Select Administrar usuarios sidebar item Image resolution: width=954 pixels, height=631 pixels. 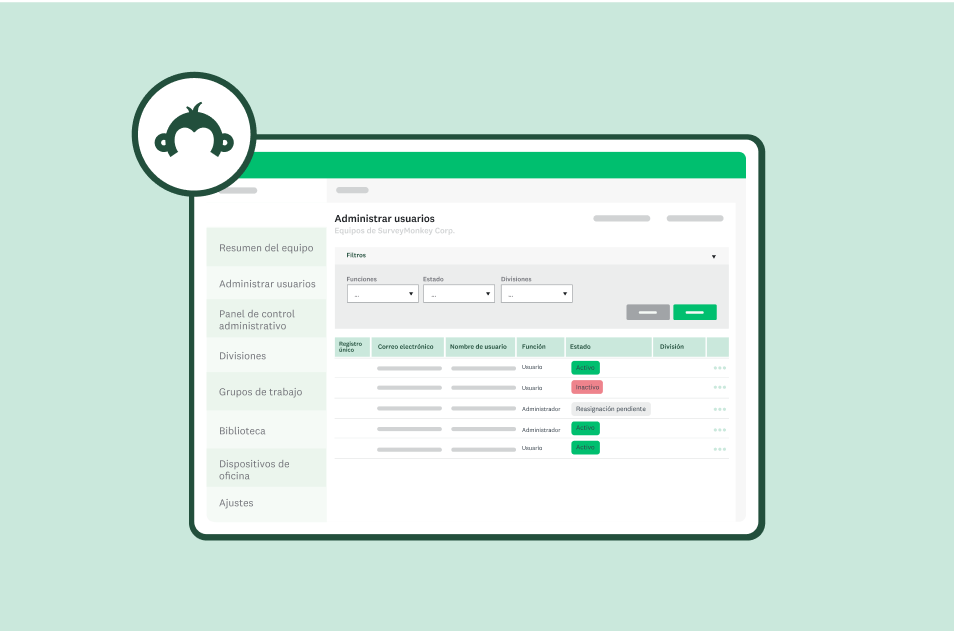(266, 284)
